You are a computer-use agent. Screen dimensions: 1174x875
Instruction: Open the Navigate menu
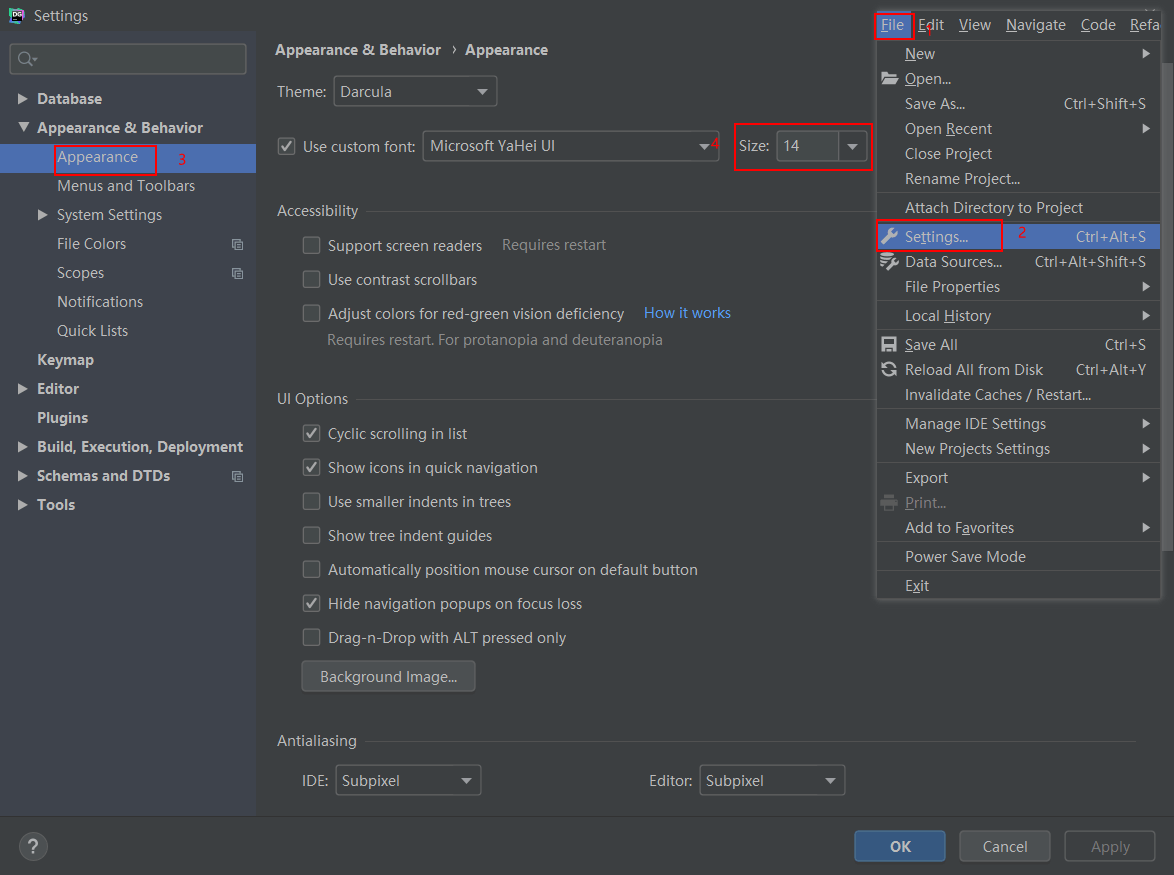1035,25
